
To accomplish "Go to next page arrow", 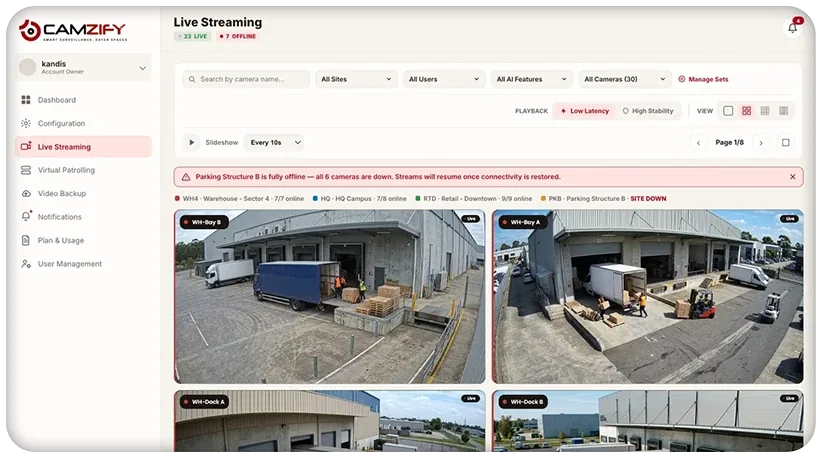I will point(761,142).
